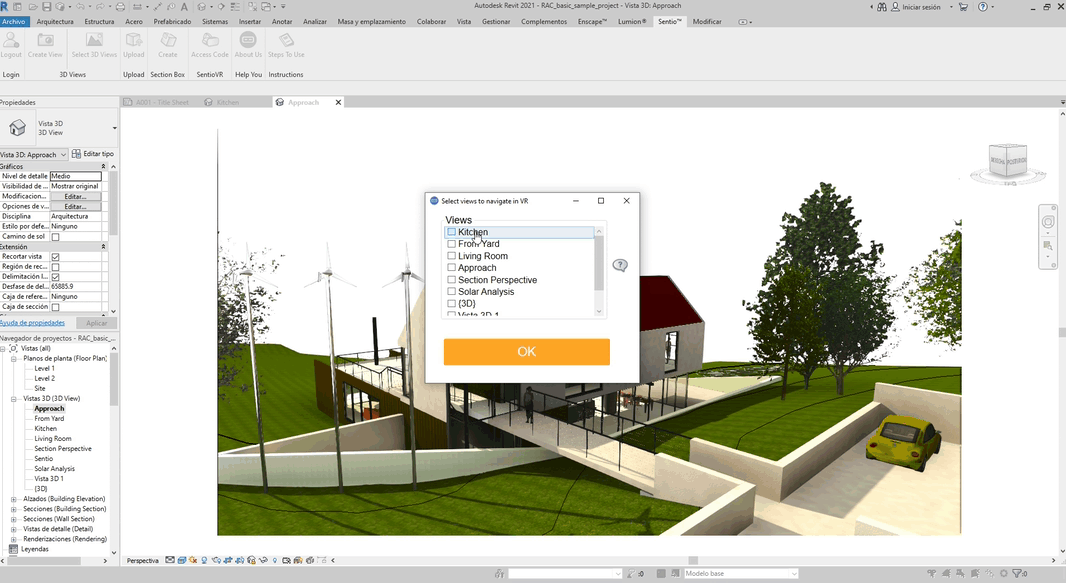Click the Nivel de detalle Medio field
This screenshot has width=1066, height=583.
coord(75,176)
